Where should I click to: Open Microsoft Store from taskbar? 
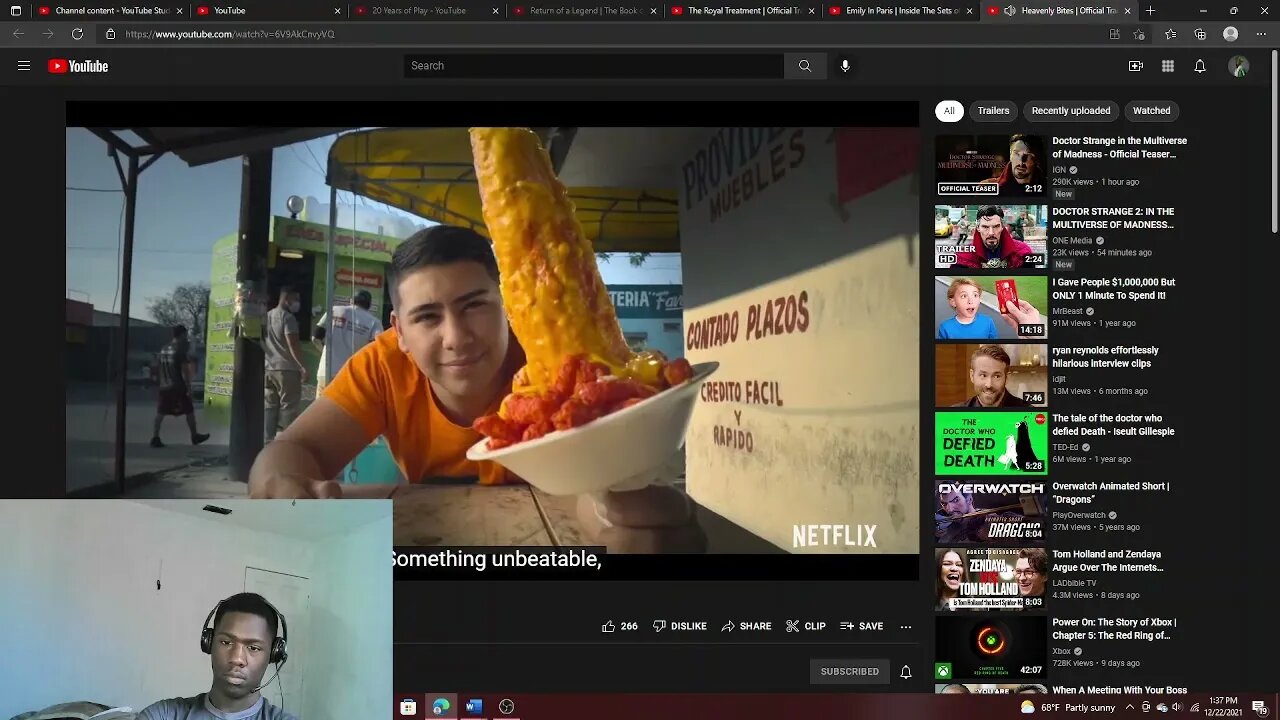click(x=408, y=707)
